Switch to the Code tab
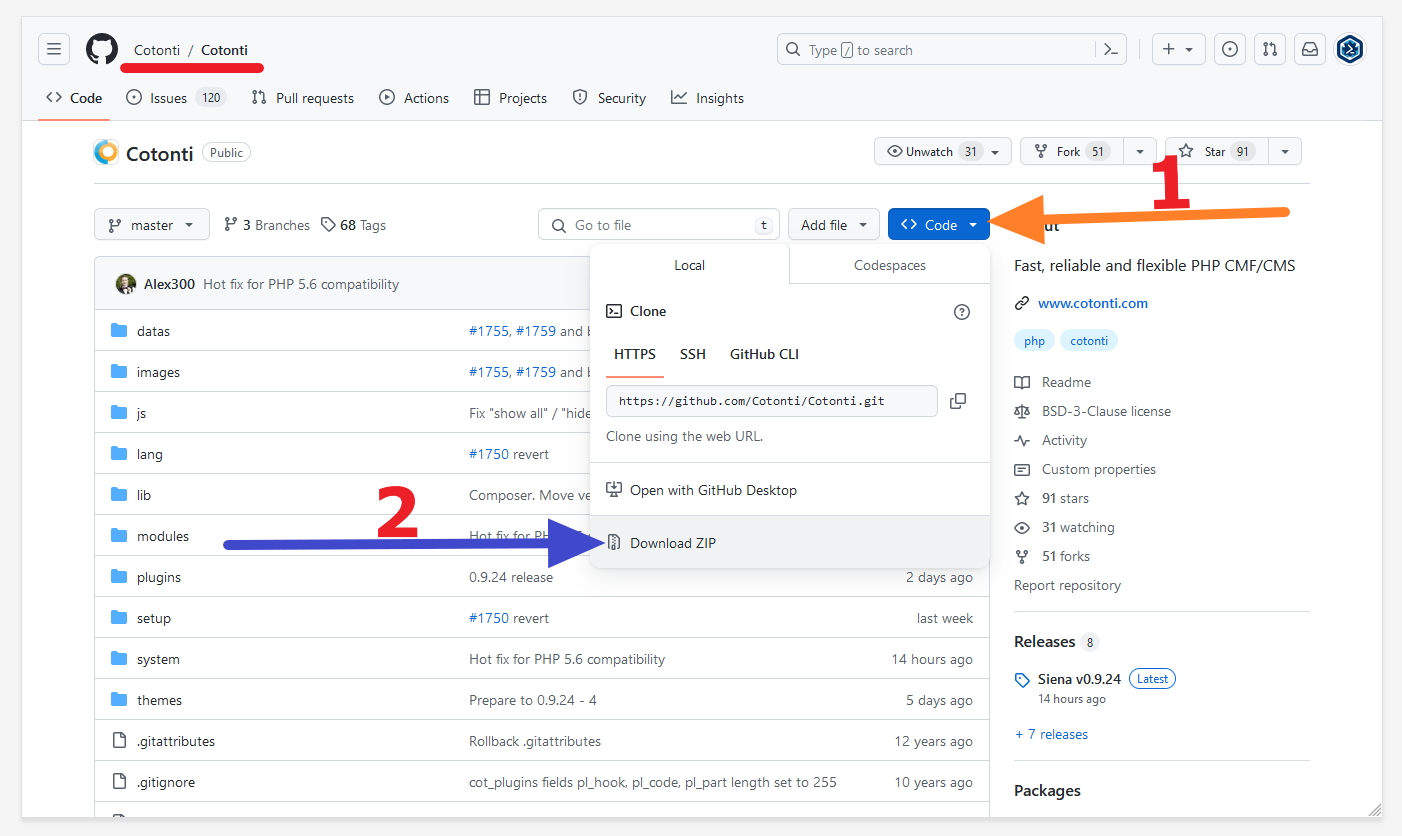 coord(75,98)
